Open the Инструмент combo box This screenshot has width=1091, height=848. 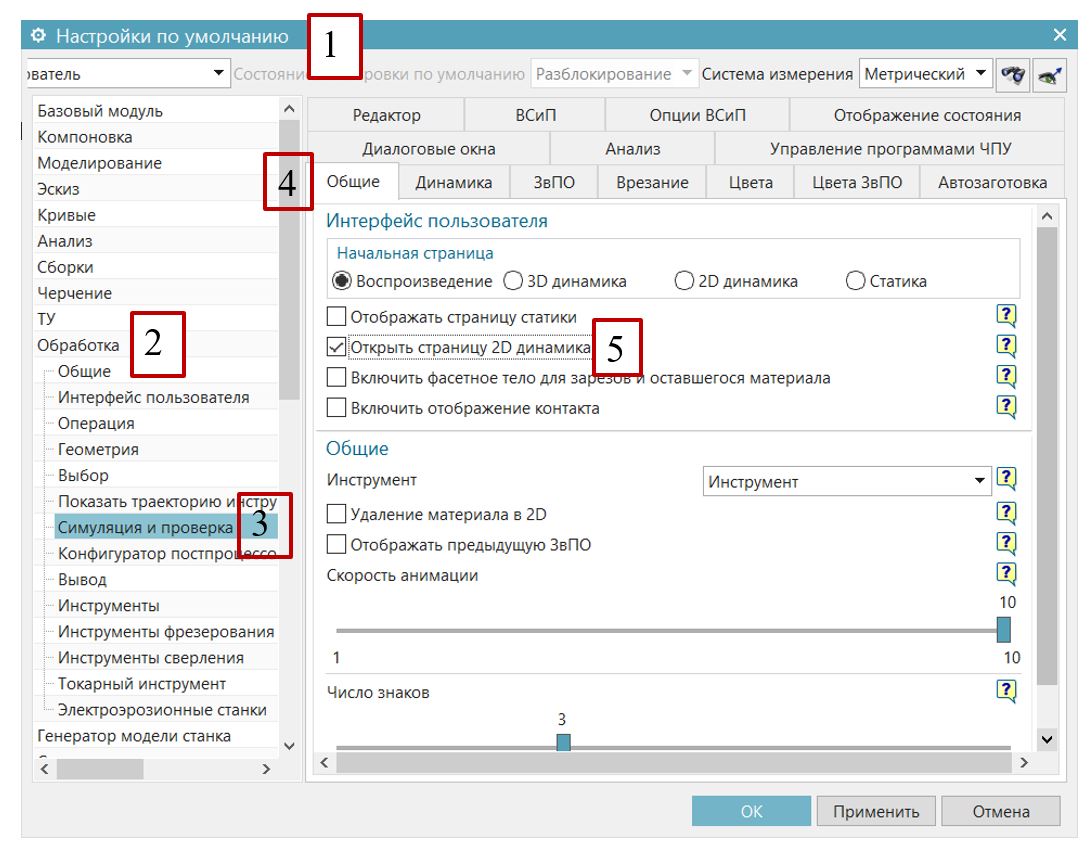[980, 480]
